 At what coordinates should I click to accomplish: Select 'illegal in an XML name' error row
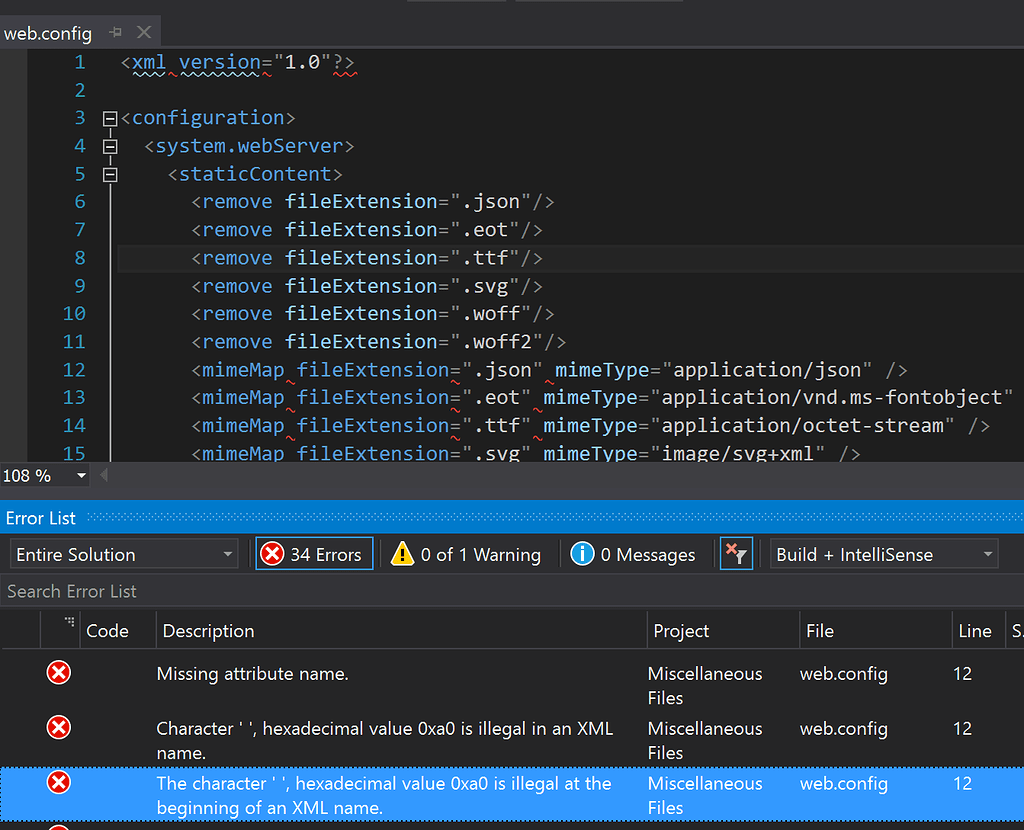[x=512, y=740]
